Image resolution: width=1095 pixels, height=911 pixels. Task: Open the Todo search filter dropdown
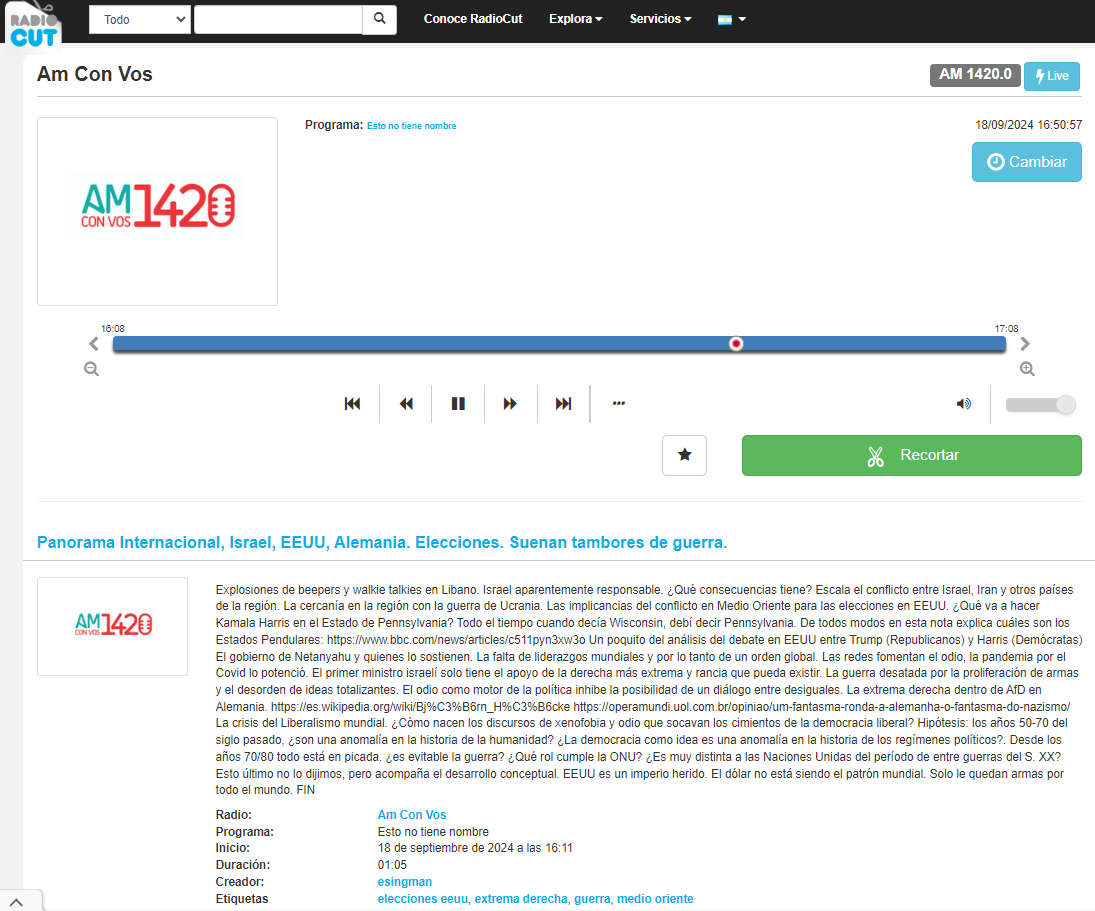pos(140,19)
